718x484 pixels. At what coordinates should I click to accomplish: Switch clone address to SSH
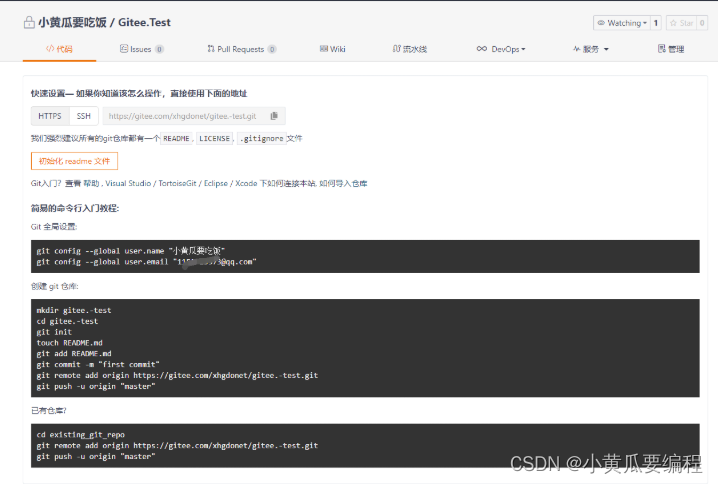(83, 116)
